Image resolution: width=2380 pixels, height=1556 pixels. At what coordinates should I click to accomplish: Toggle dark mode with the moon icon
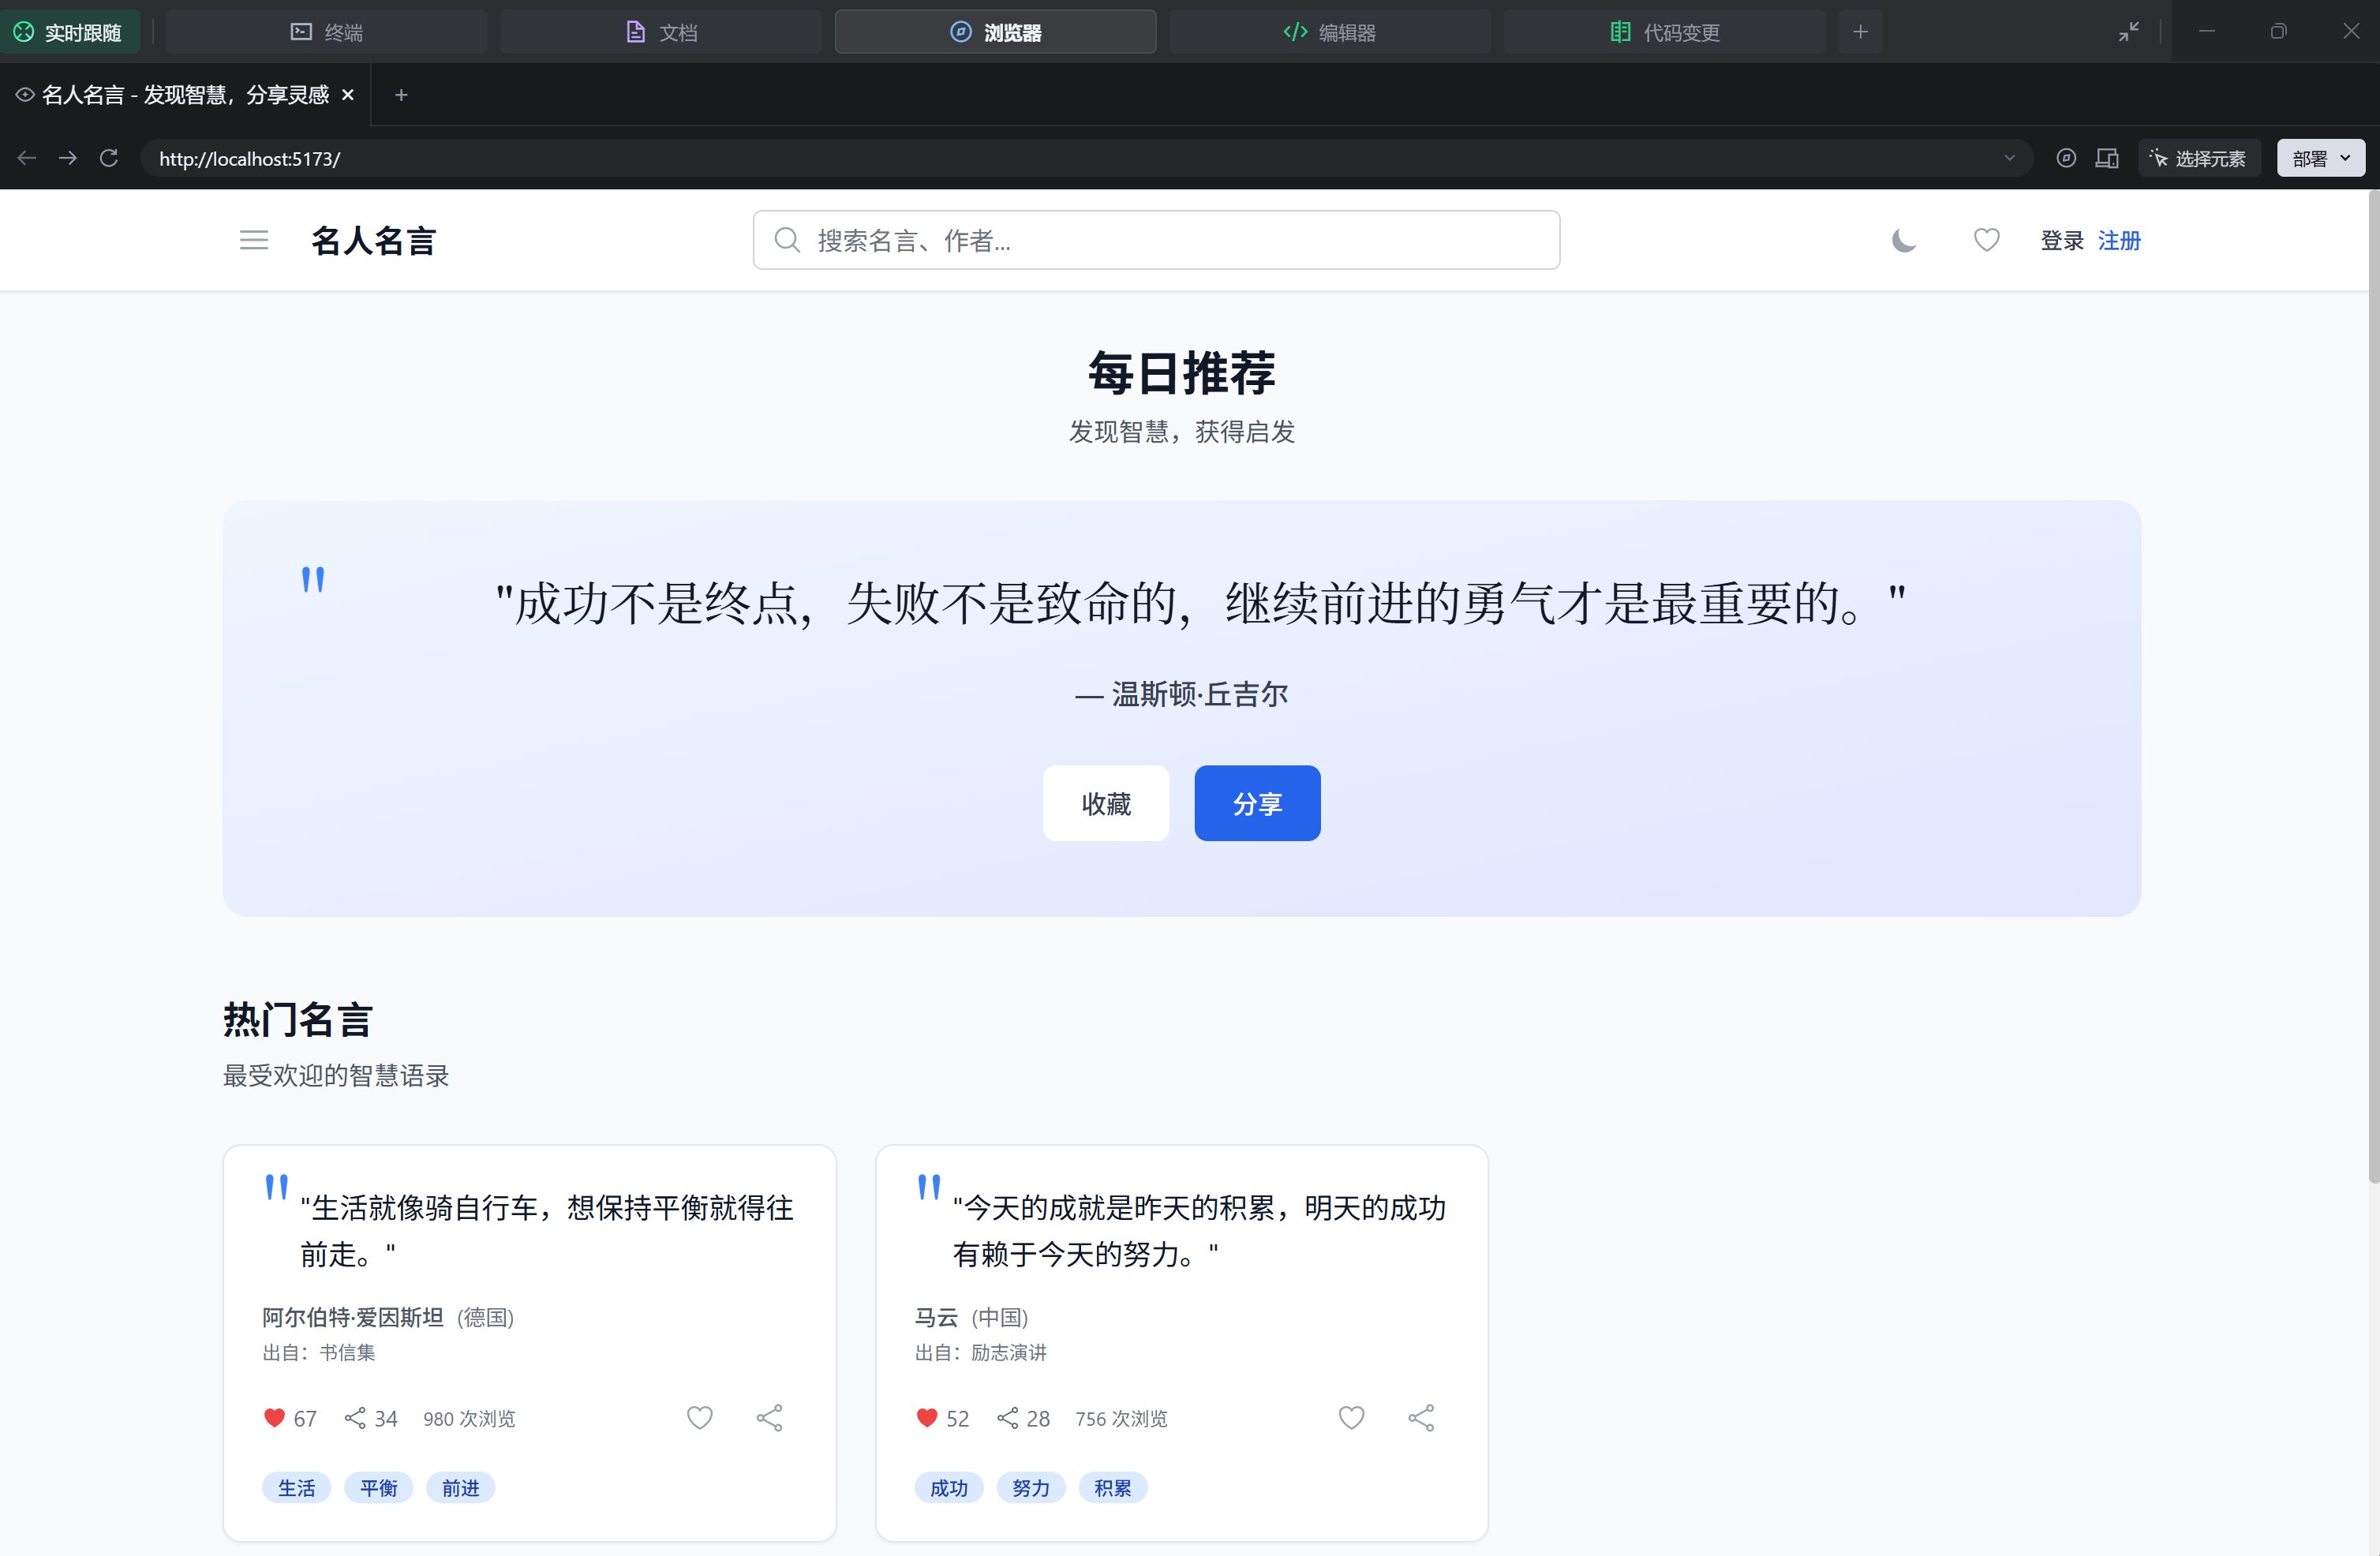tap(1903, 240)
